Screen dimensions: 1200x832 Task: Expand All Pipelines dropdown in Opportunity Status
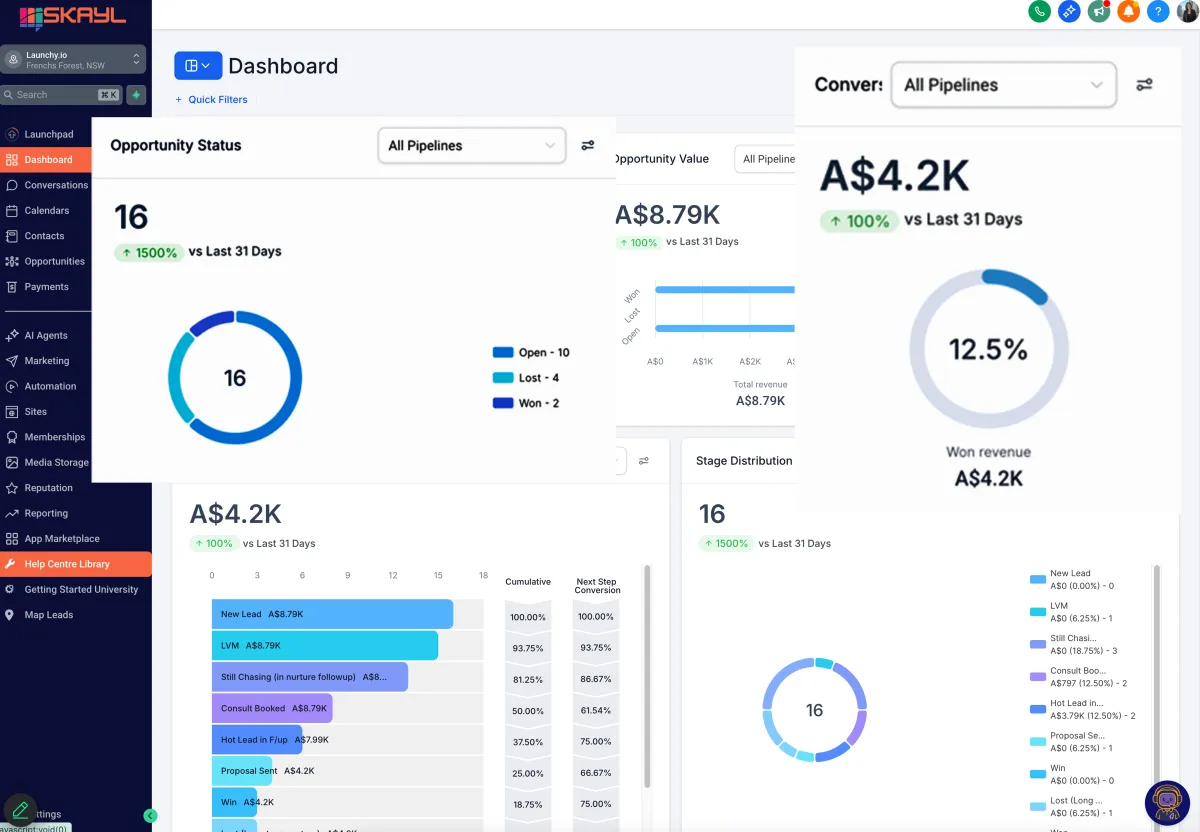tap(471, 146)
